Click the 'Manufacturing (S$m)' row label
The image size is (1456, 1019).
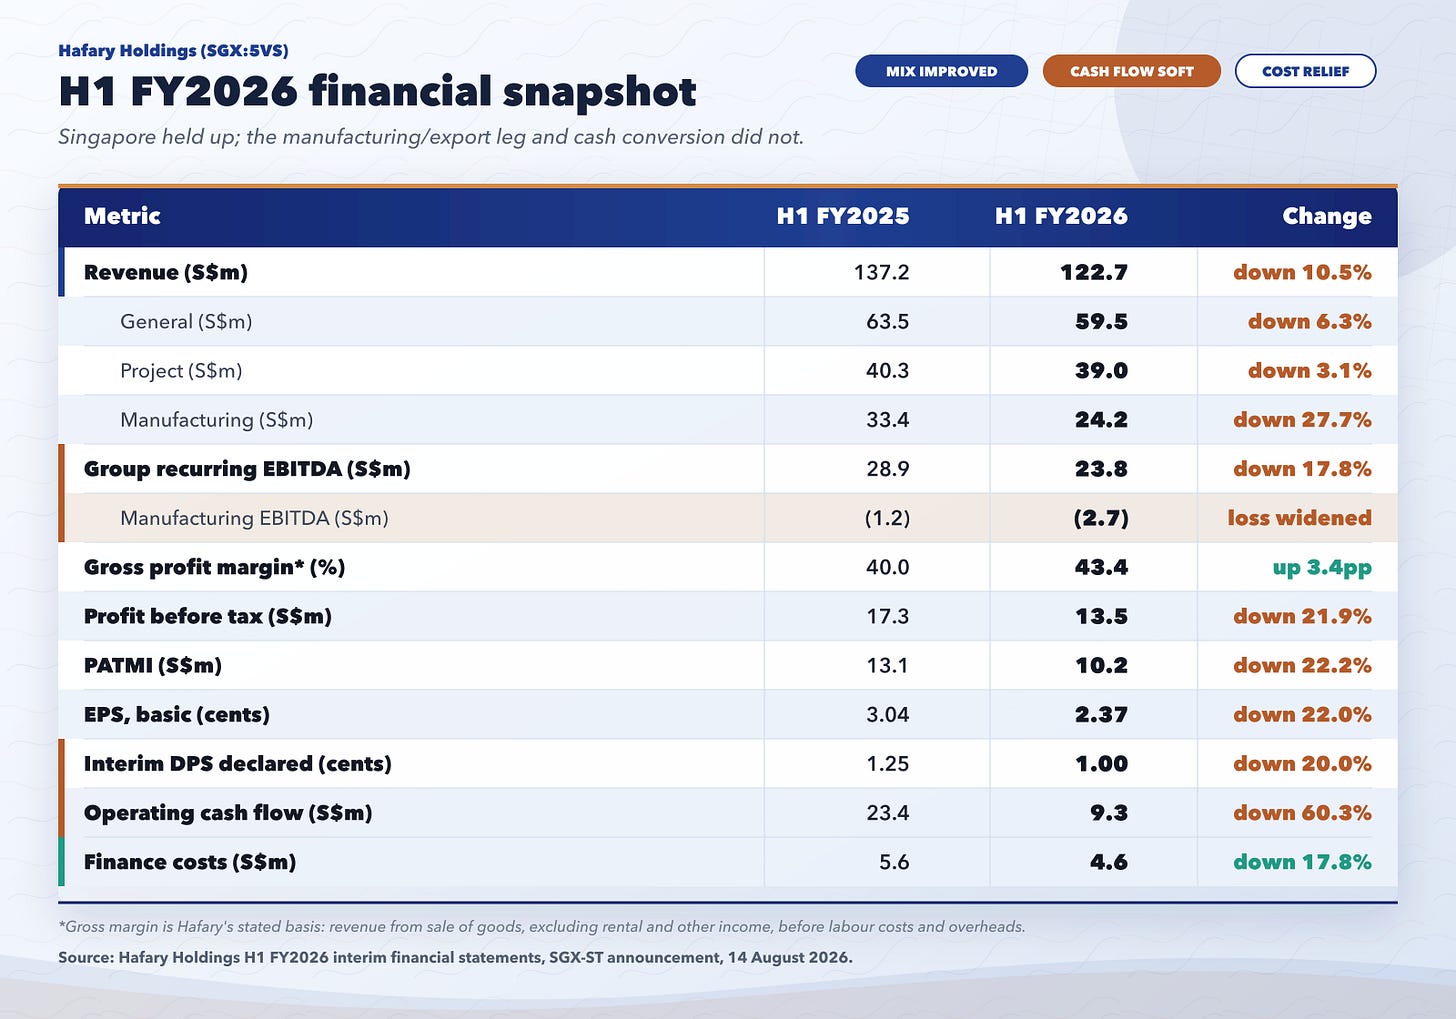click(x=217, y=419)
